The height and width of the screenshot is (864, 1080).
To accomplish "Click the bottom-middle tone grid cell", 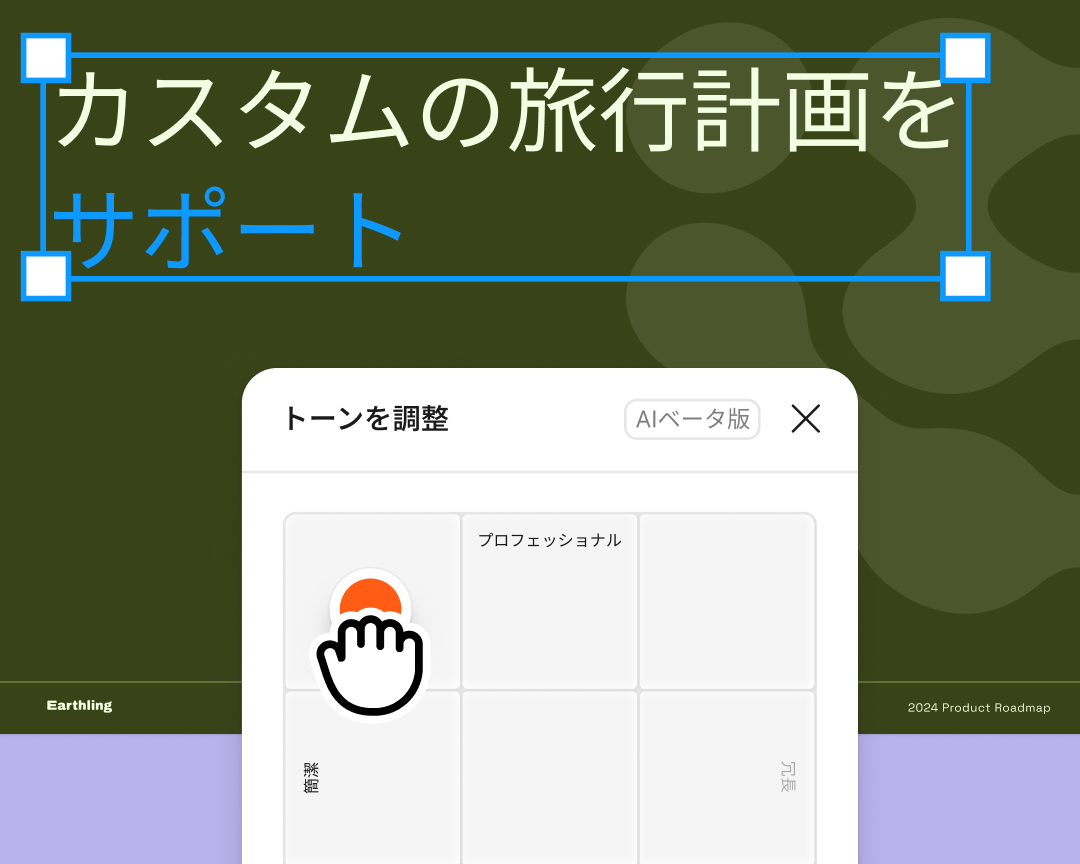I will pyautogui.click(x=549, y=775).
